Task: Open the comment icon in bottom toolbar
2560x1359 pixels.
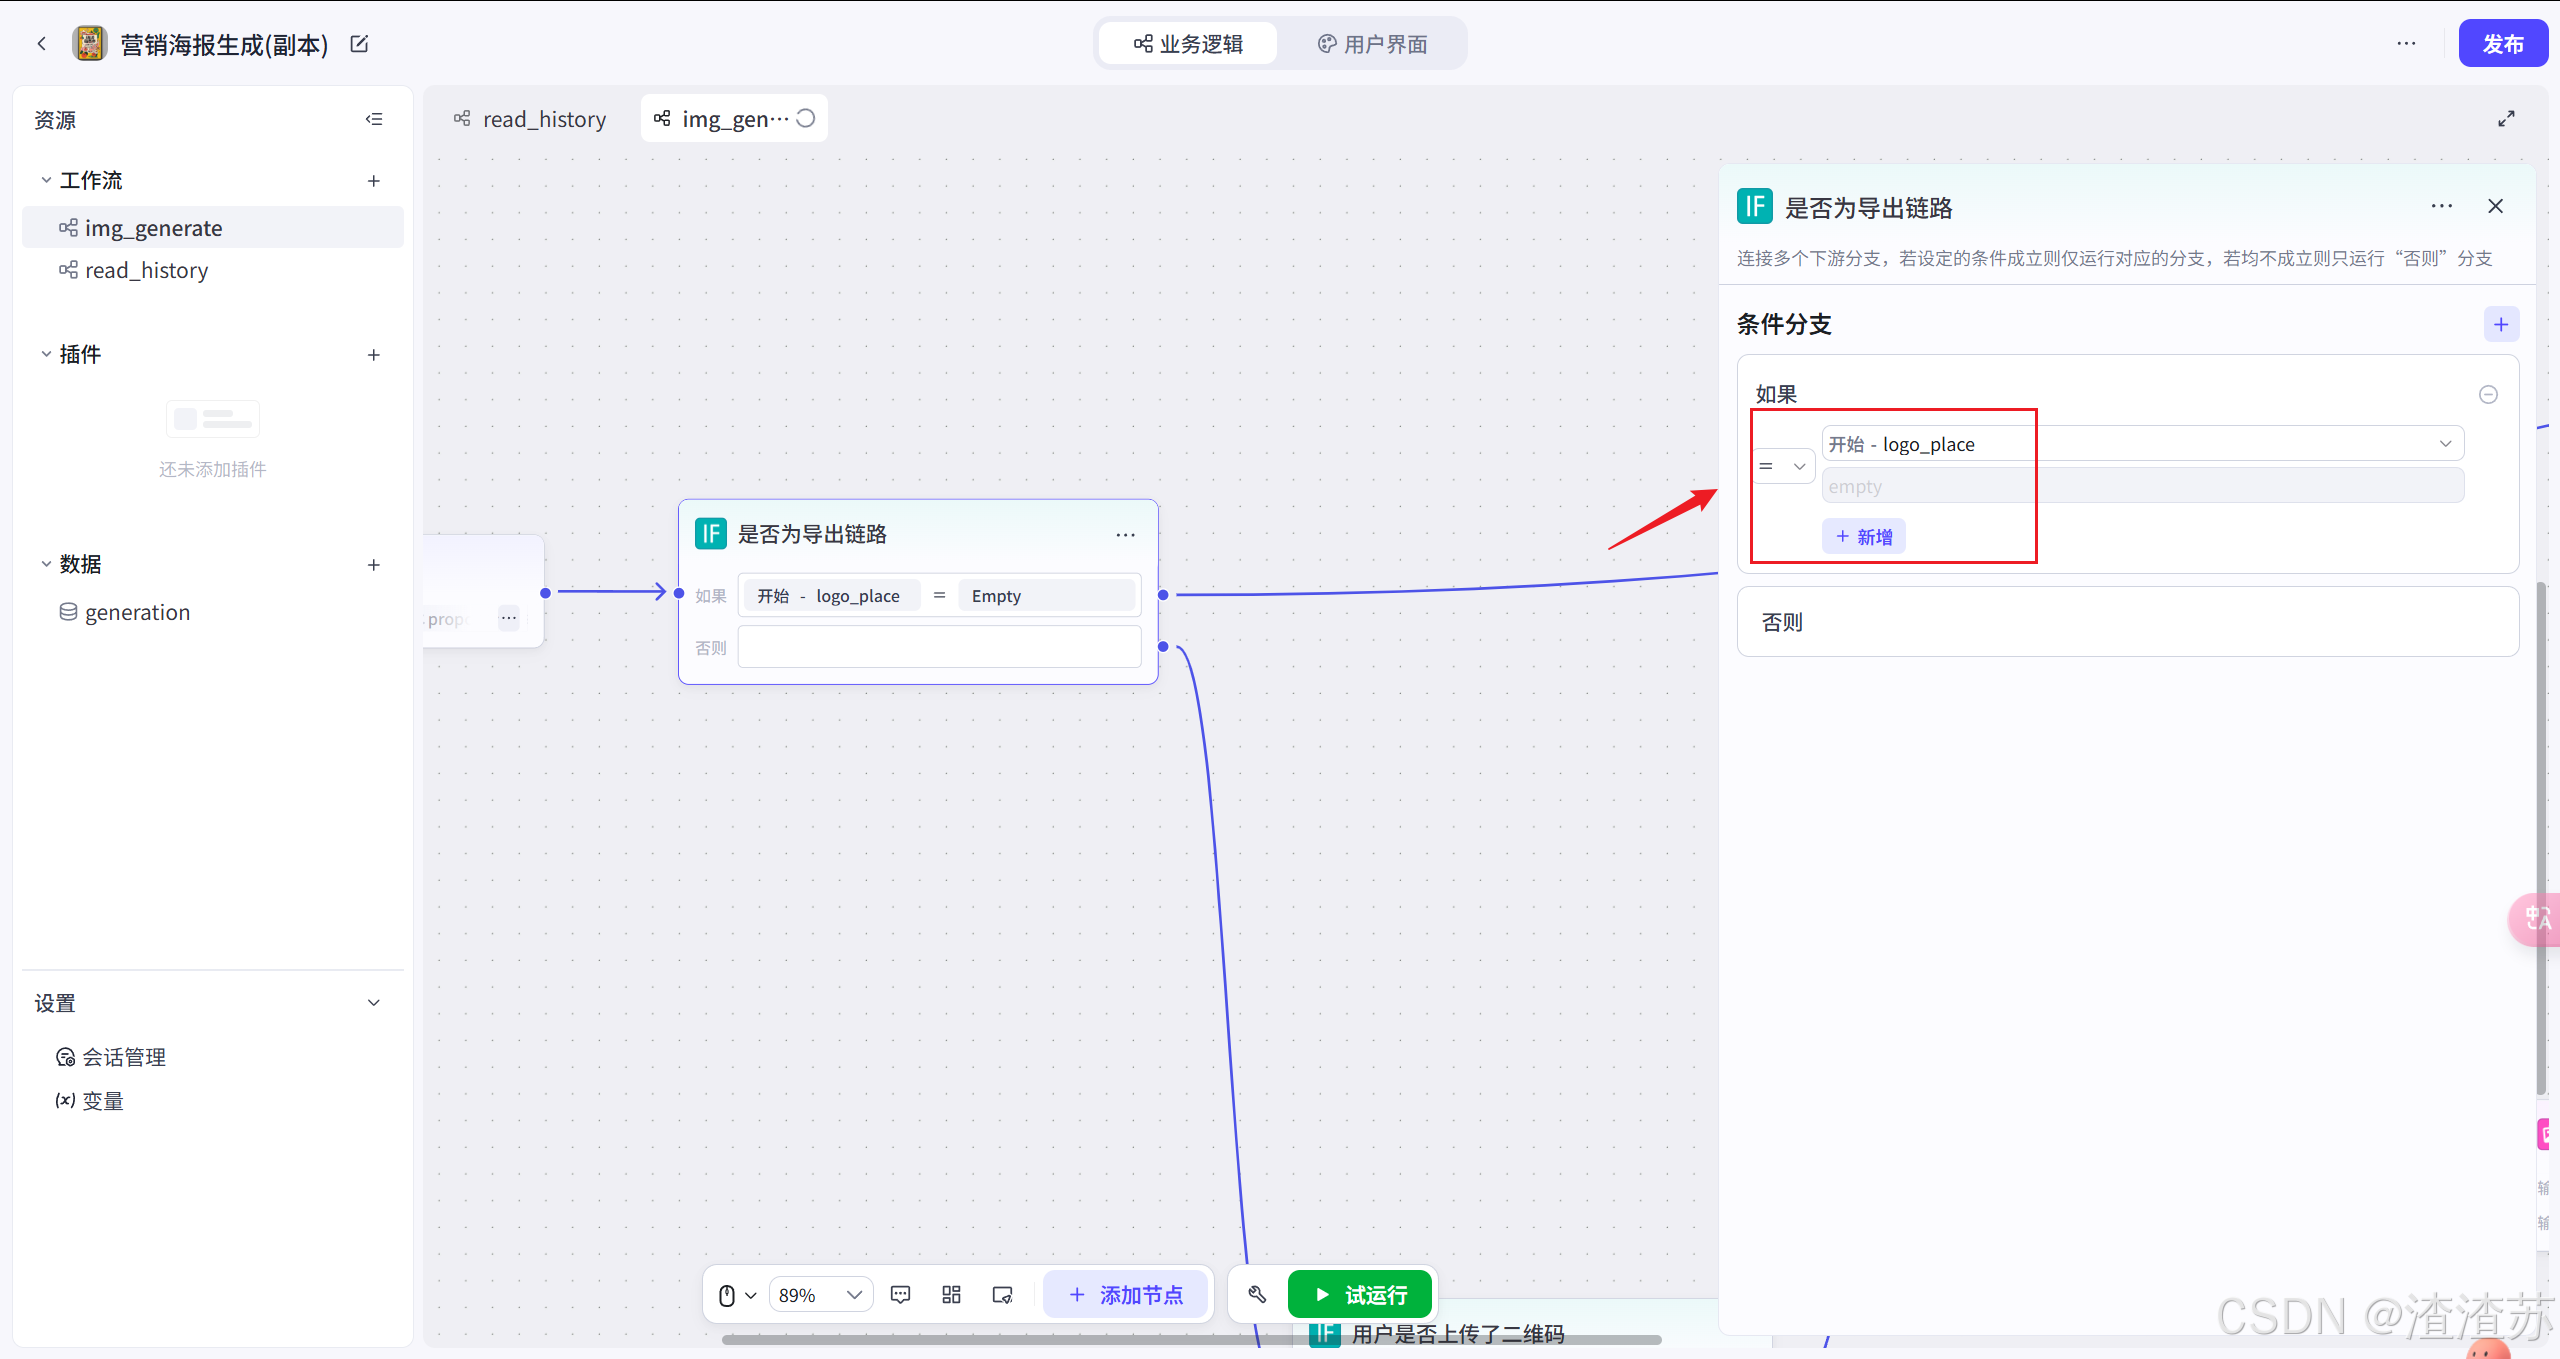Action: [x=900, y=1295]
